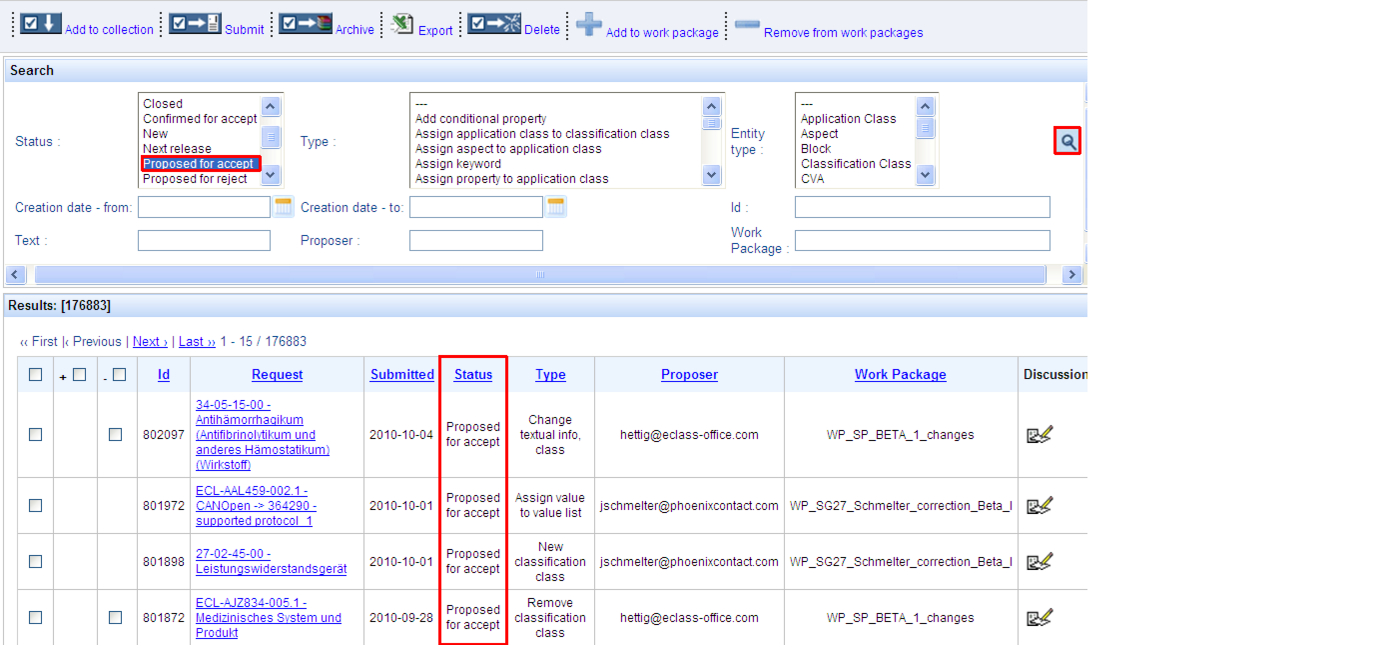Click the Archive toolbar icon
This screenshot has height=645, width=1400.
coord(305,23)
